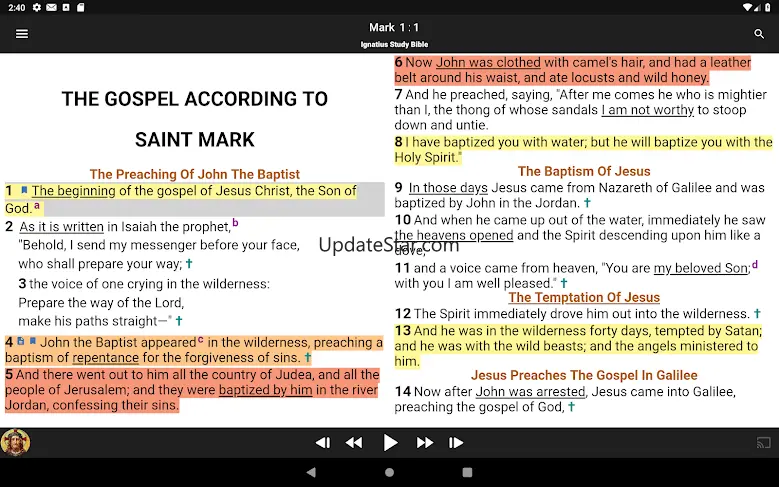This screenshot has width=779, height=487.
Task: Open footnote 'c' after 'John the Baptist appeared'
Action: [x=201, y=339]
